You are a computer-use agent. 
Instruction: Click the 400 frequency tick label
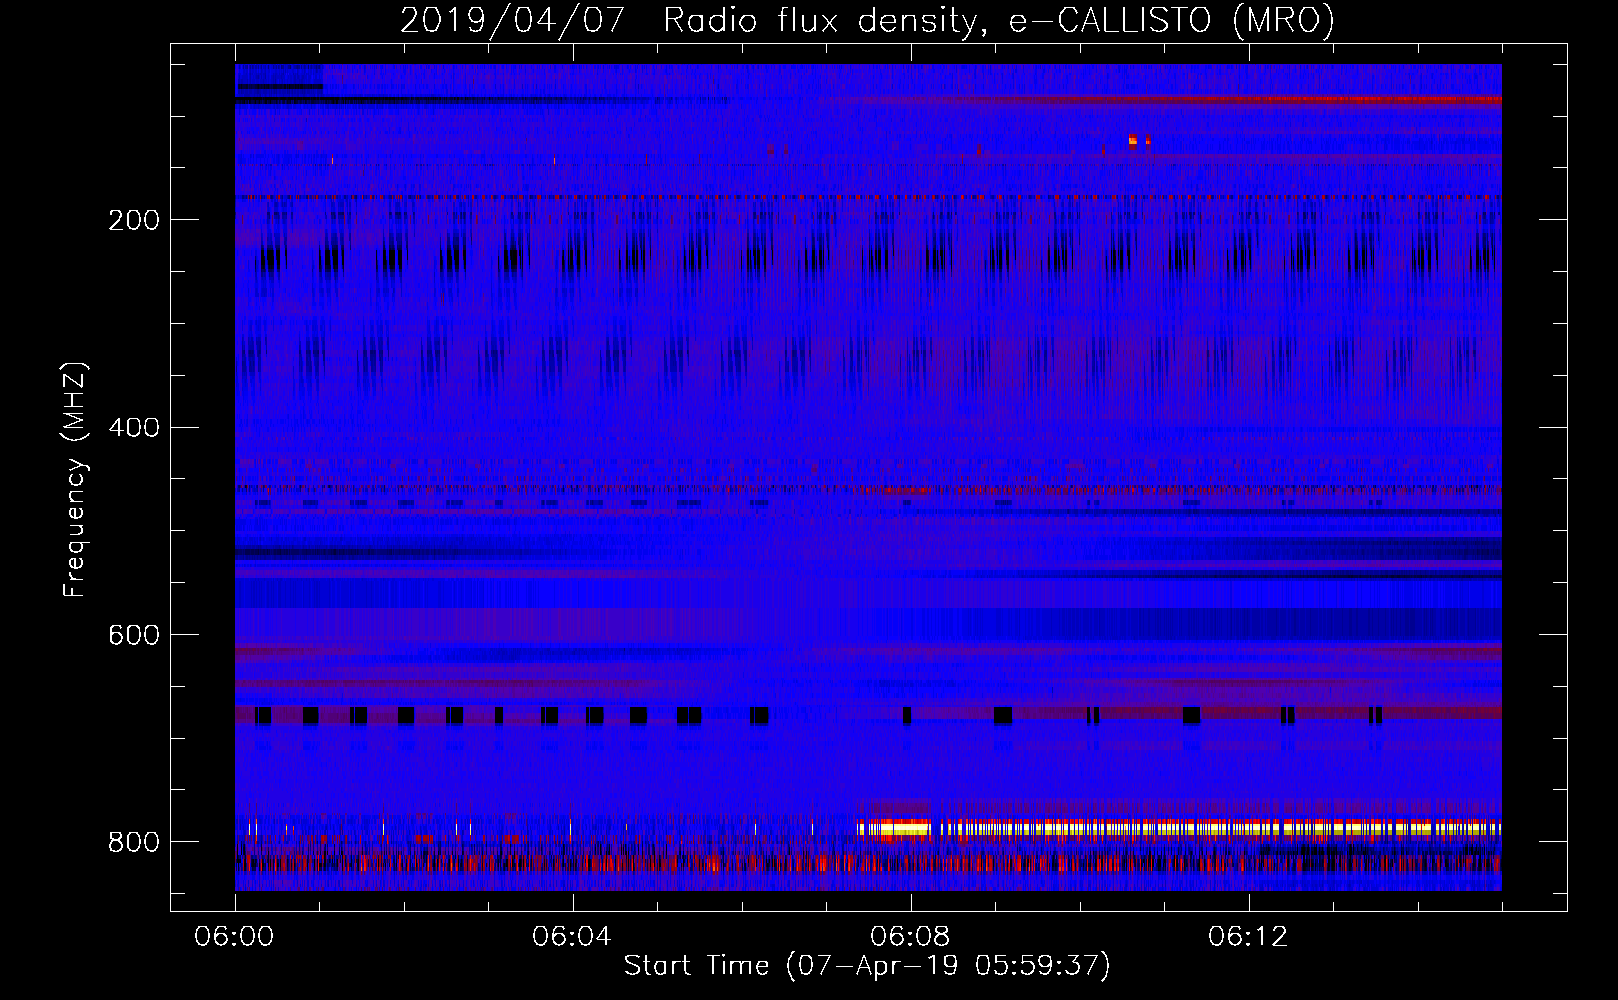click(134, 428)
